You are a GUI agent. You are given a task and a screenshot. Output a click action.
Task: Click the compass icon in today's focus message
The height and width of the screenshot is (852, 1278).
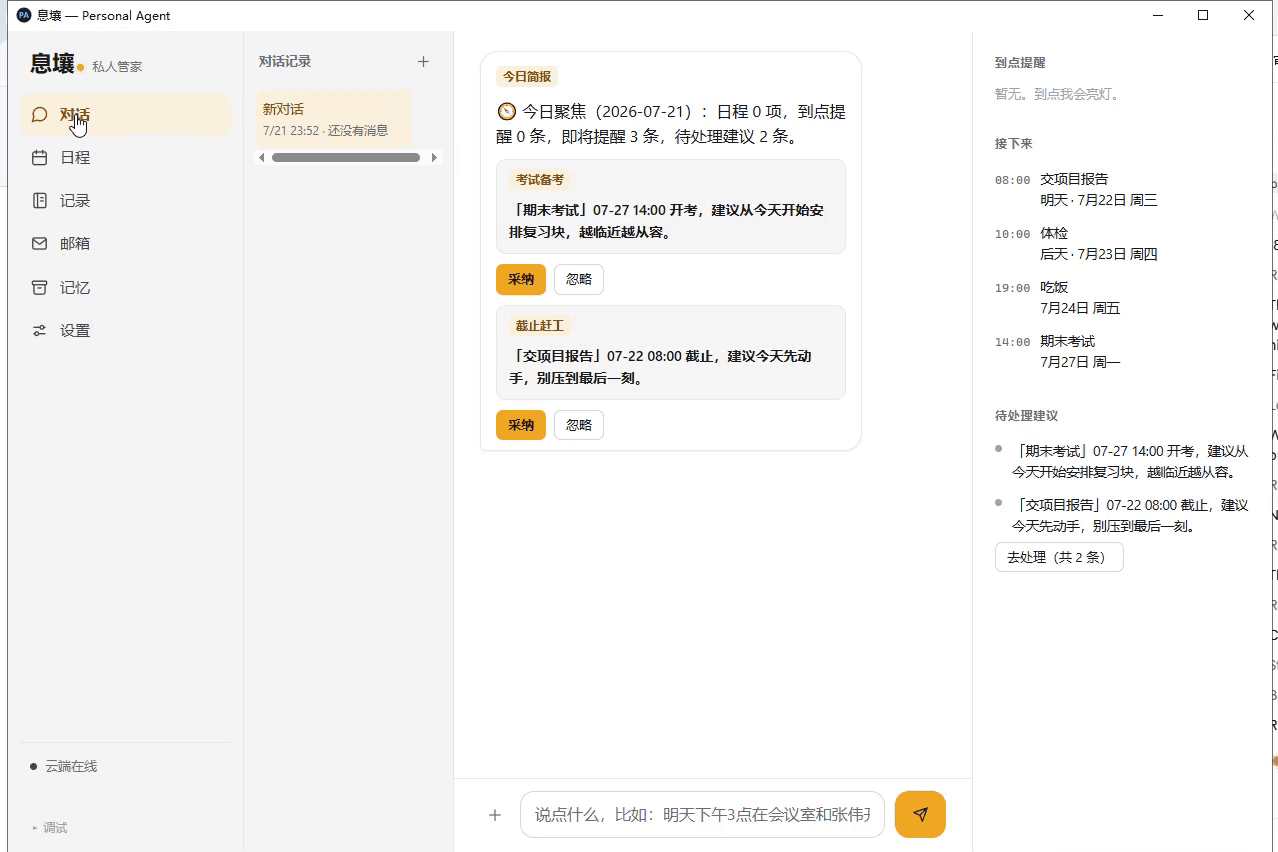(506, 112)
